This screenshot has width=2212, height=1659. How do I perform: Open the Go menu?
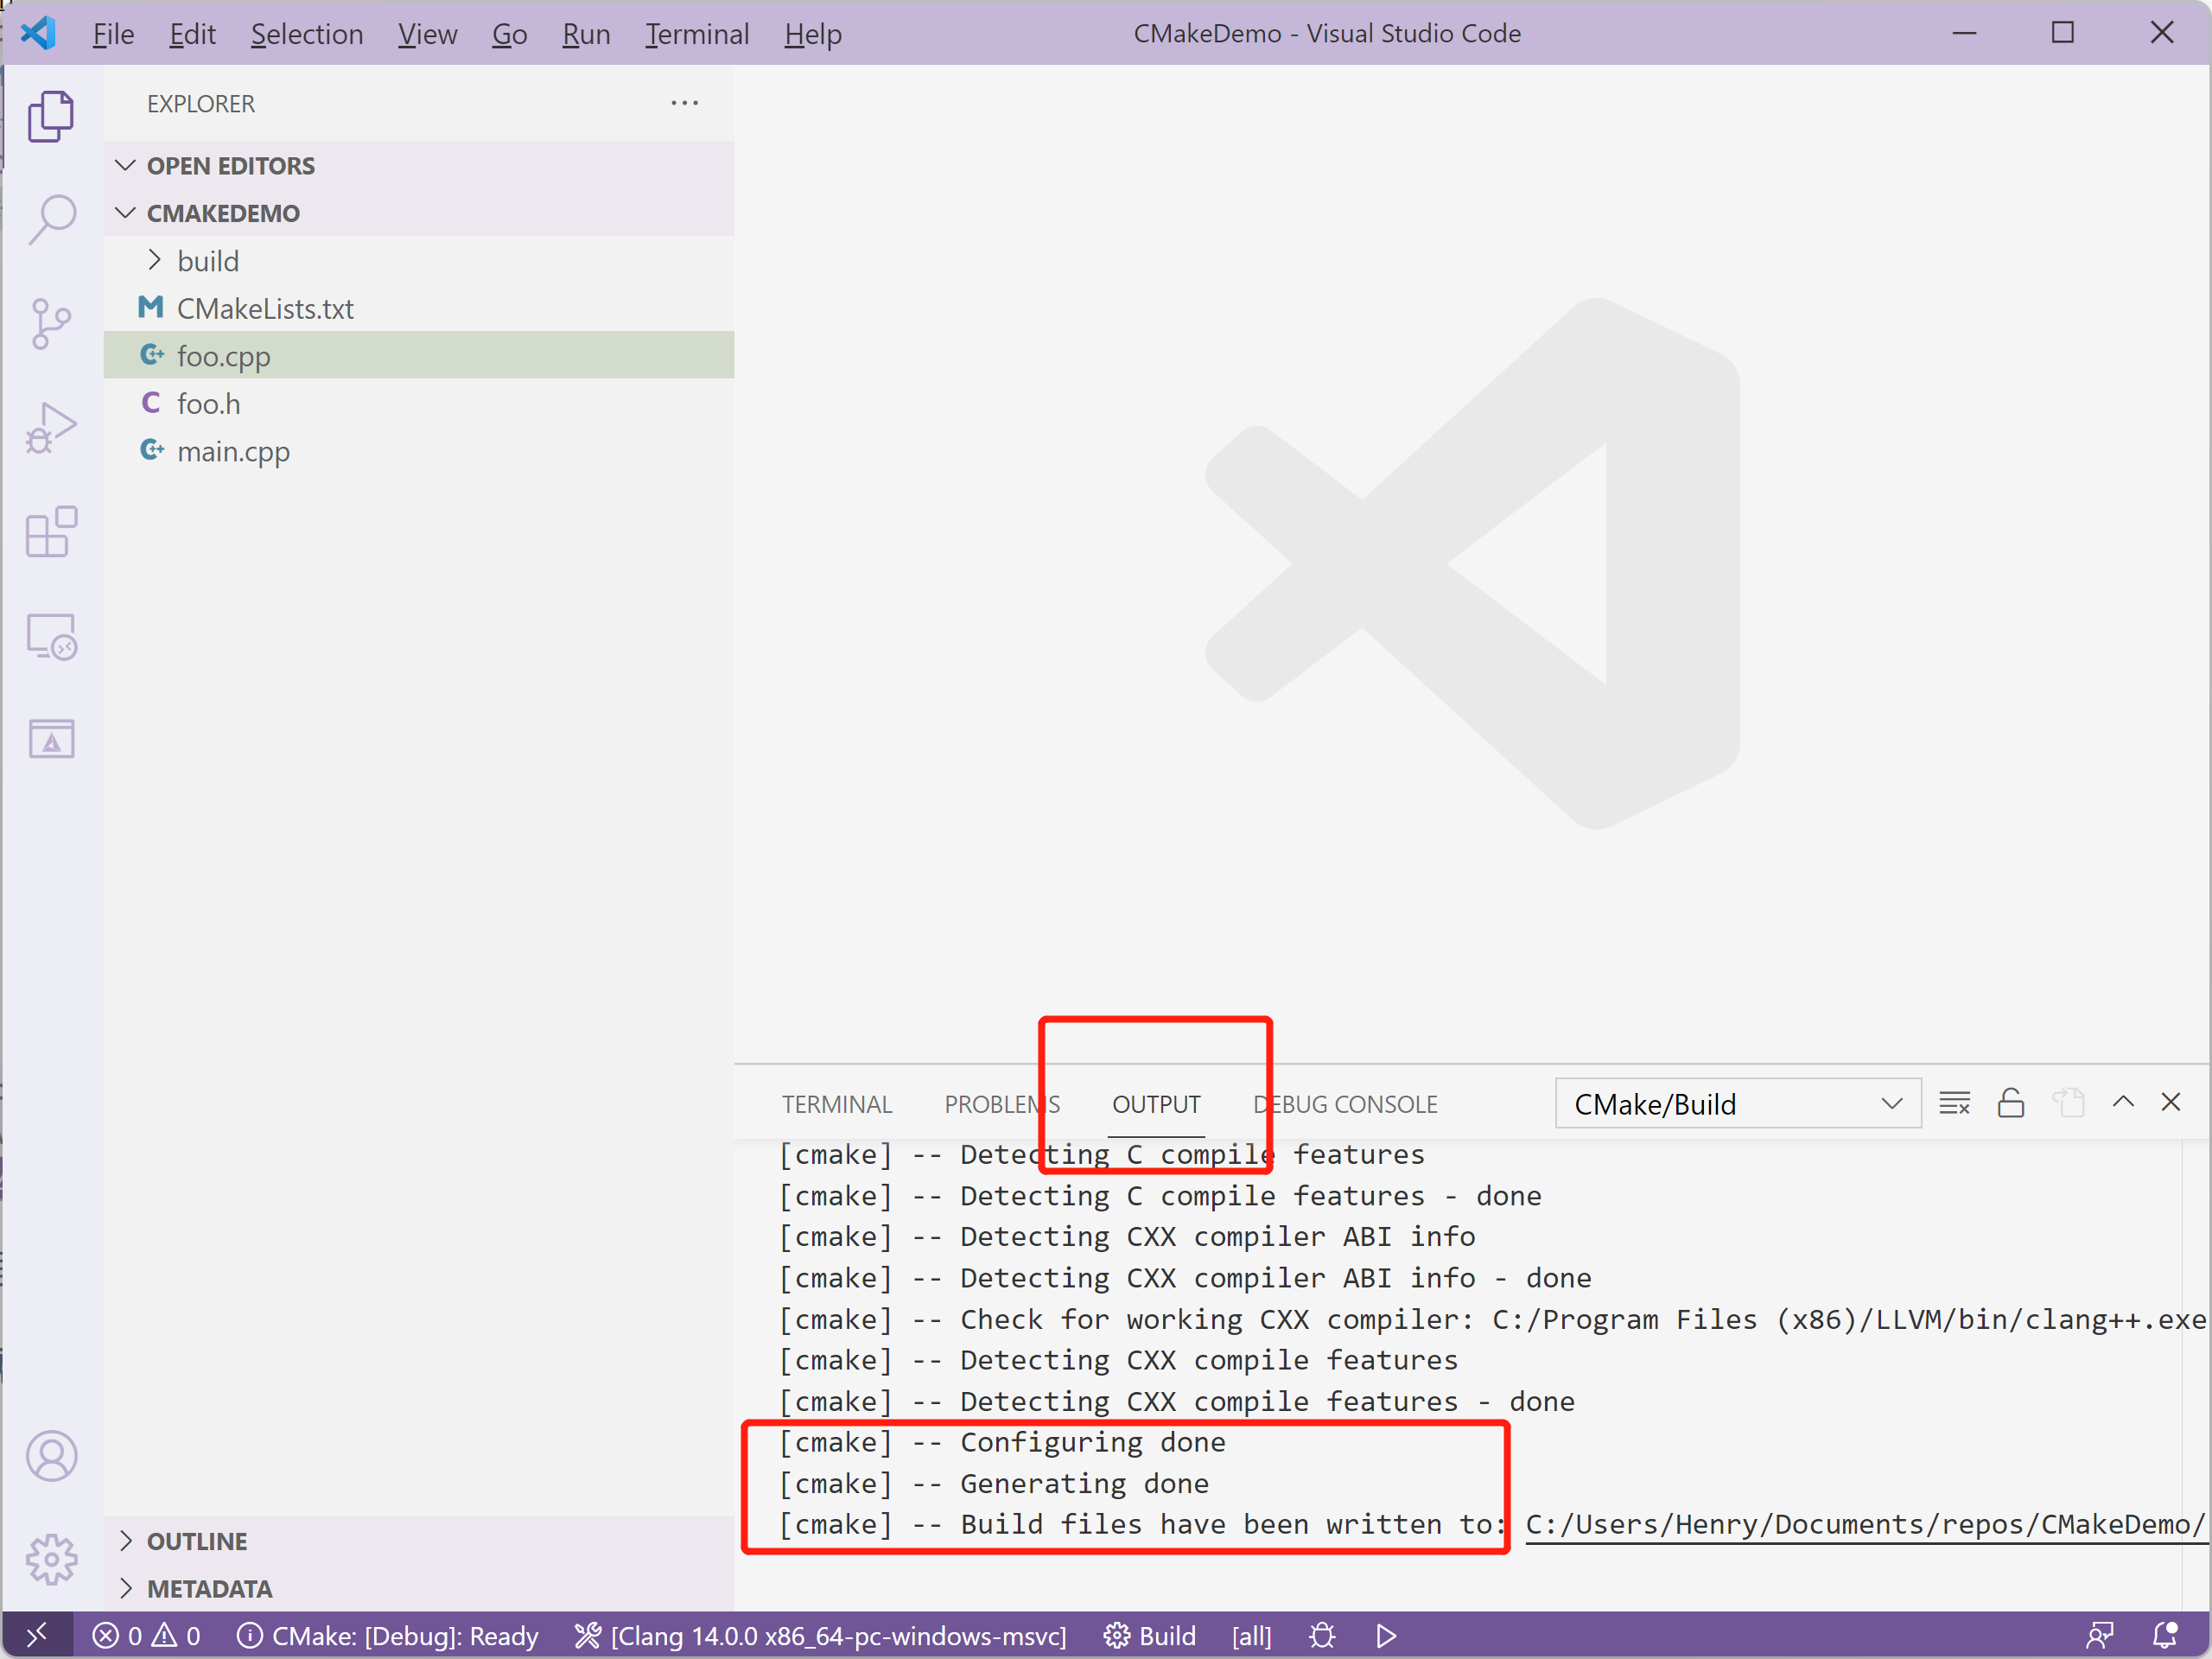509,34
